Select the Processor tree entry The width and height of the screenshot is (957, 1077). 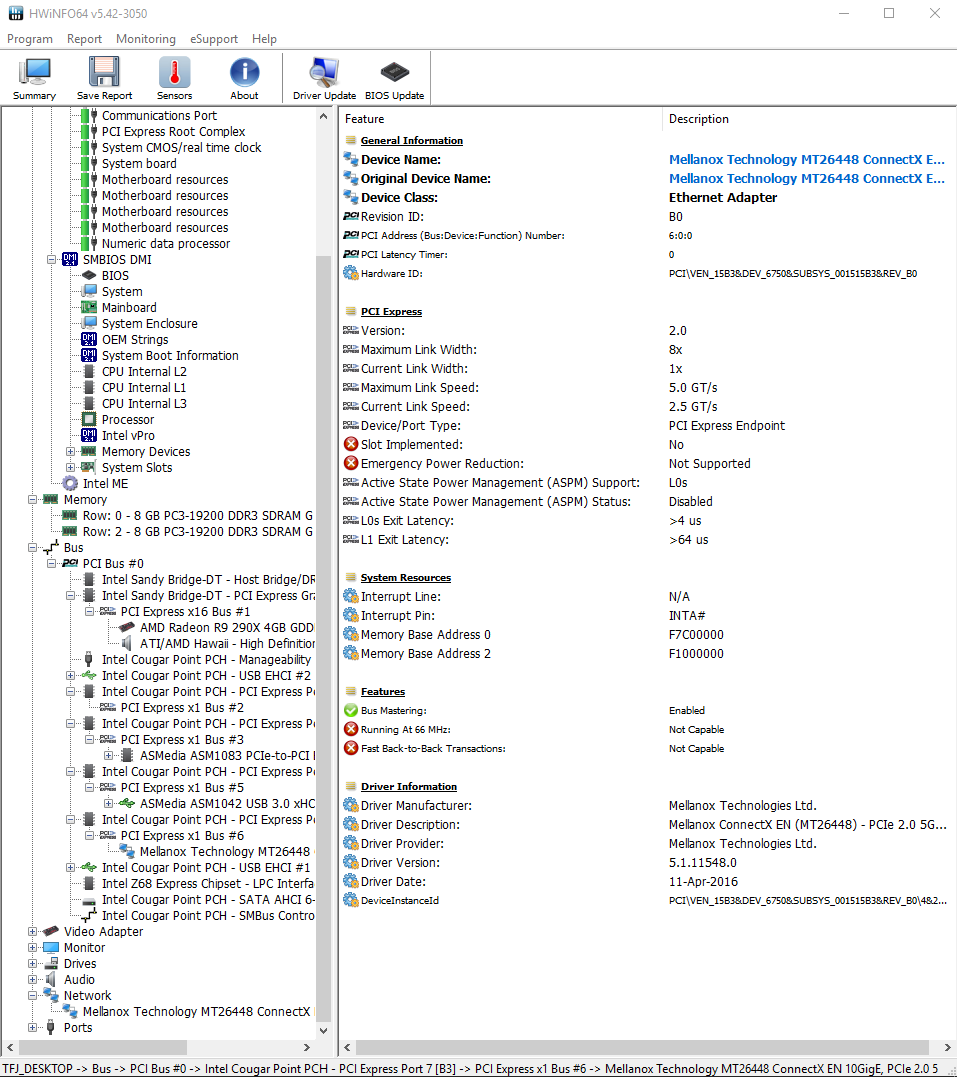tap(128, 420)
